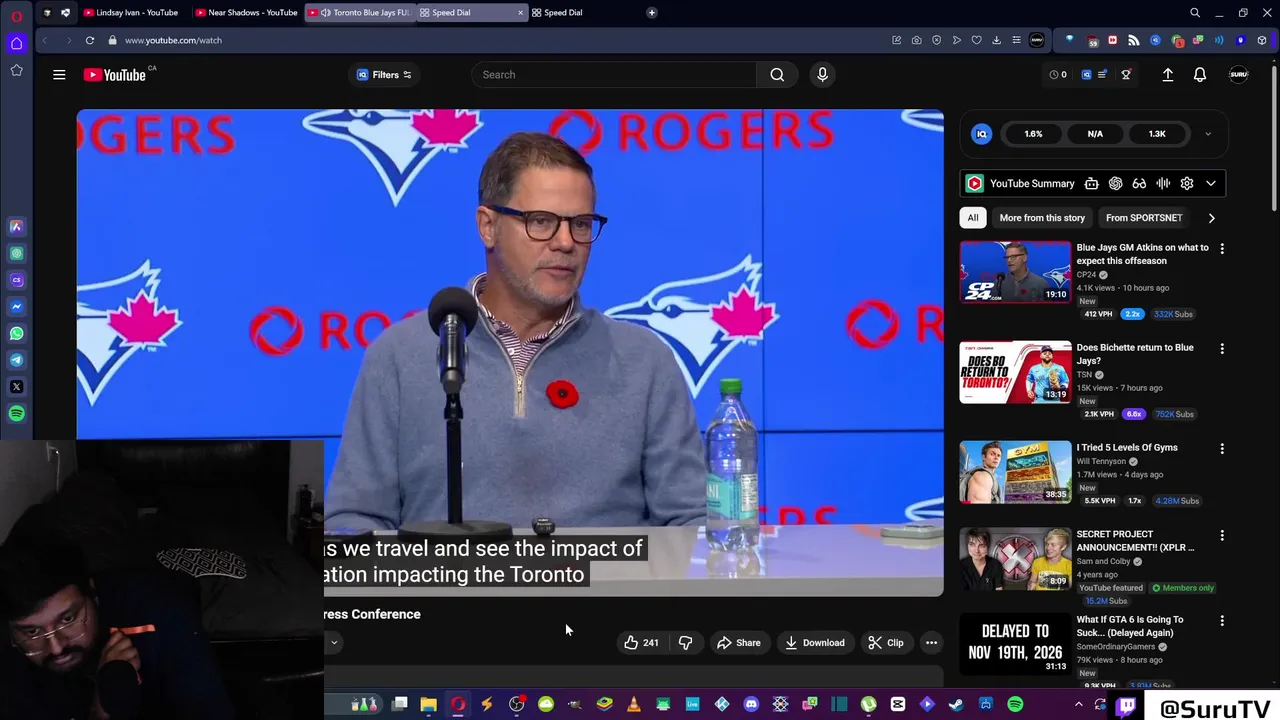Open the SURU account avatar menu
The height and width of the screenshot is (720, 1280).
point(1238,75)
